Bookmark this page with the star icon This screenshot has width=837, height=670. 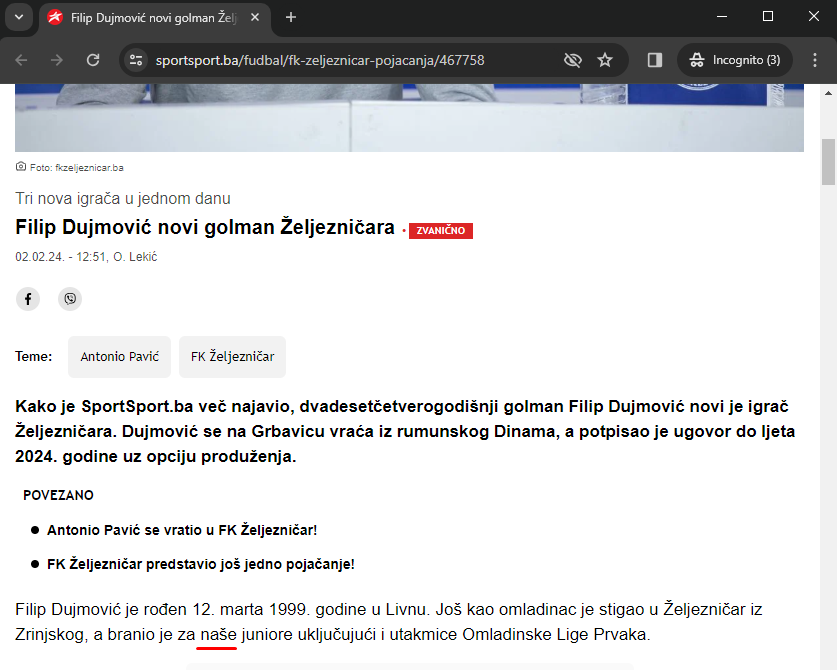pos(605,60)
